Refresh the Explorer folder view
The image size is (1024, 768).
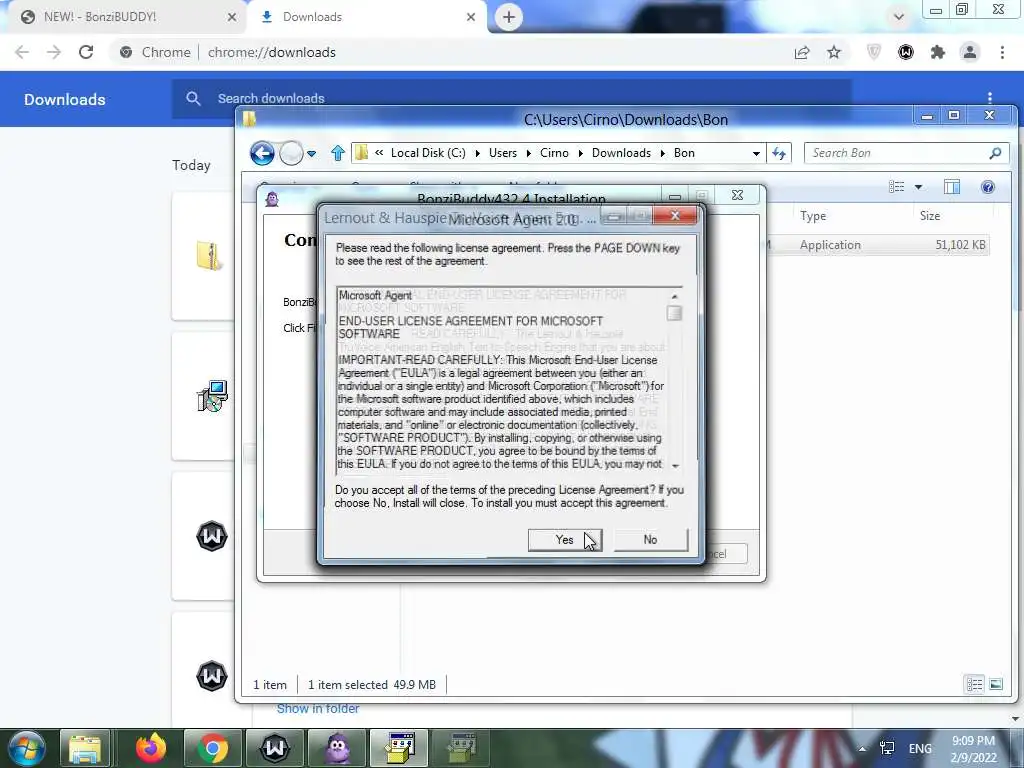(x=779, y=153)
